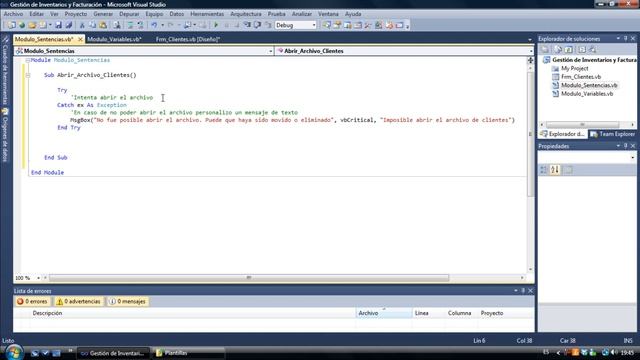Viewport: 640px width, 360px height.
Task: Toggle the 0 mensajes filter
Action: [127, 302]
